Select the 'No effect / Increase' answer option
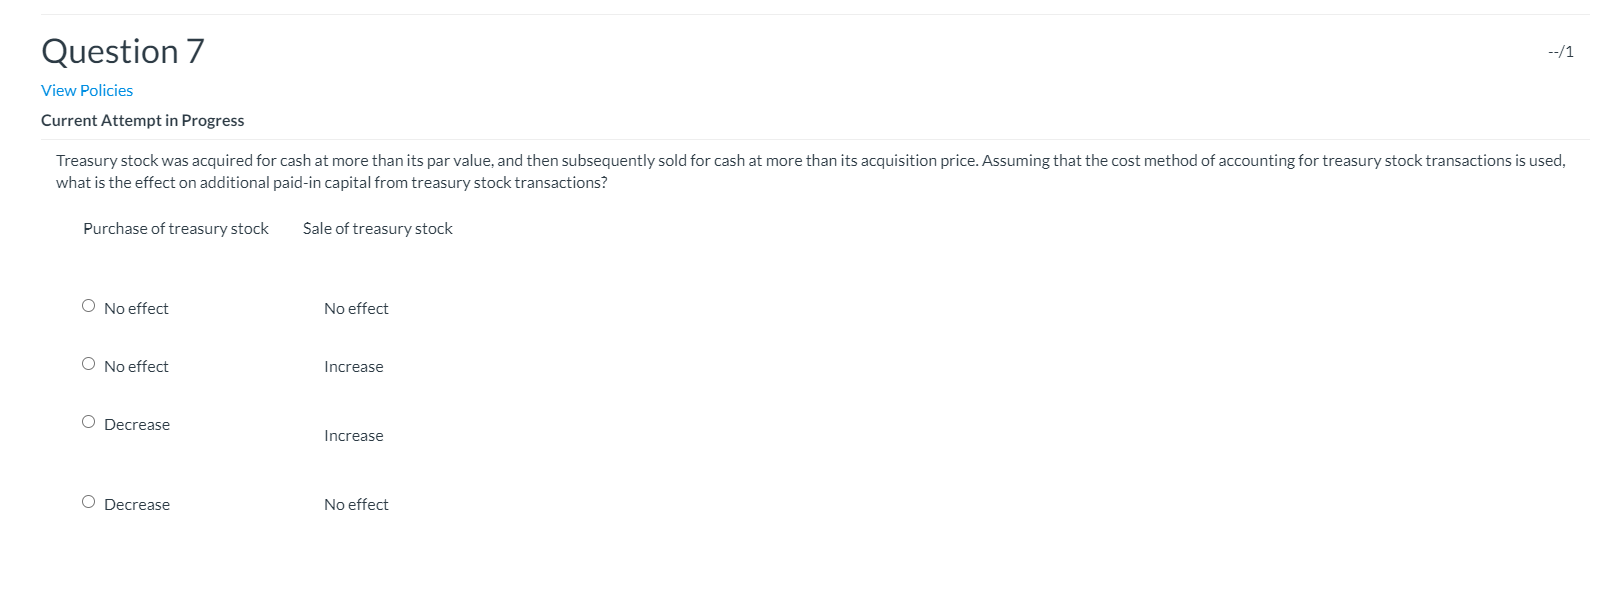 [x=88, y=363]
